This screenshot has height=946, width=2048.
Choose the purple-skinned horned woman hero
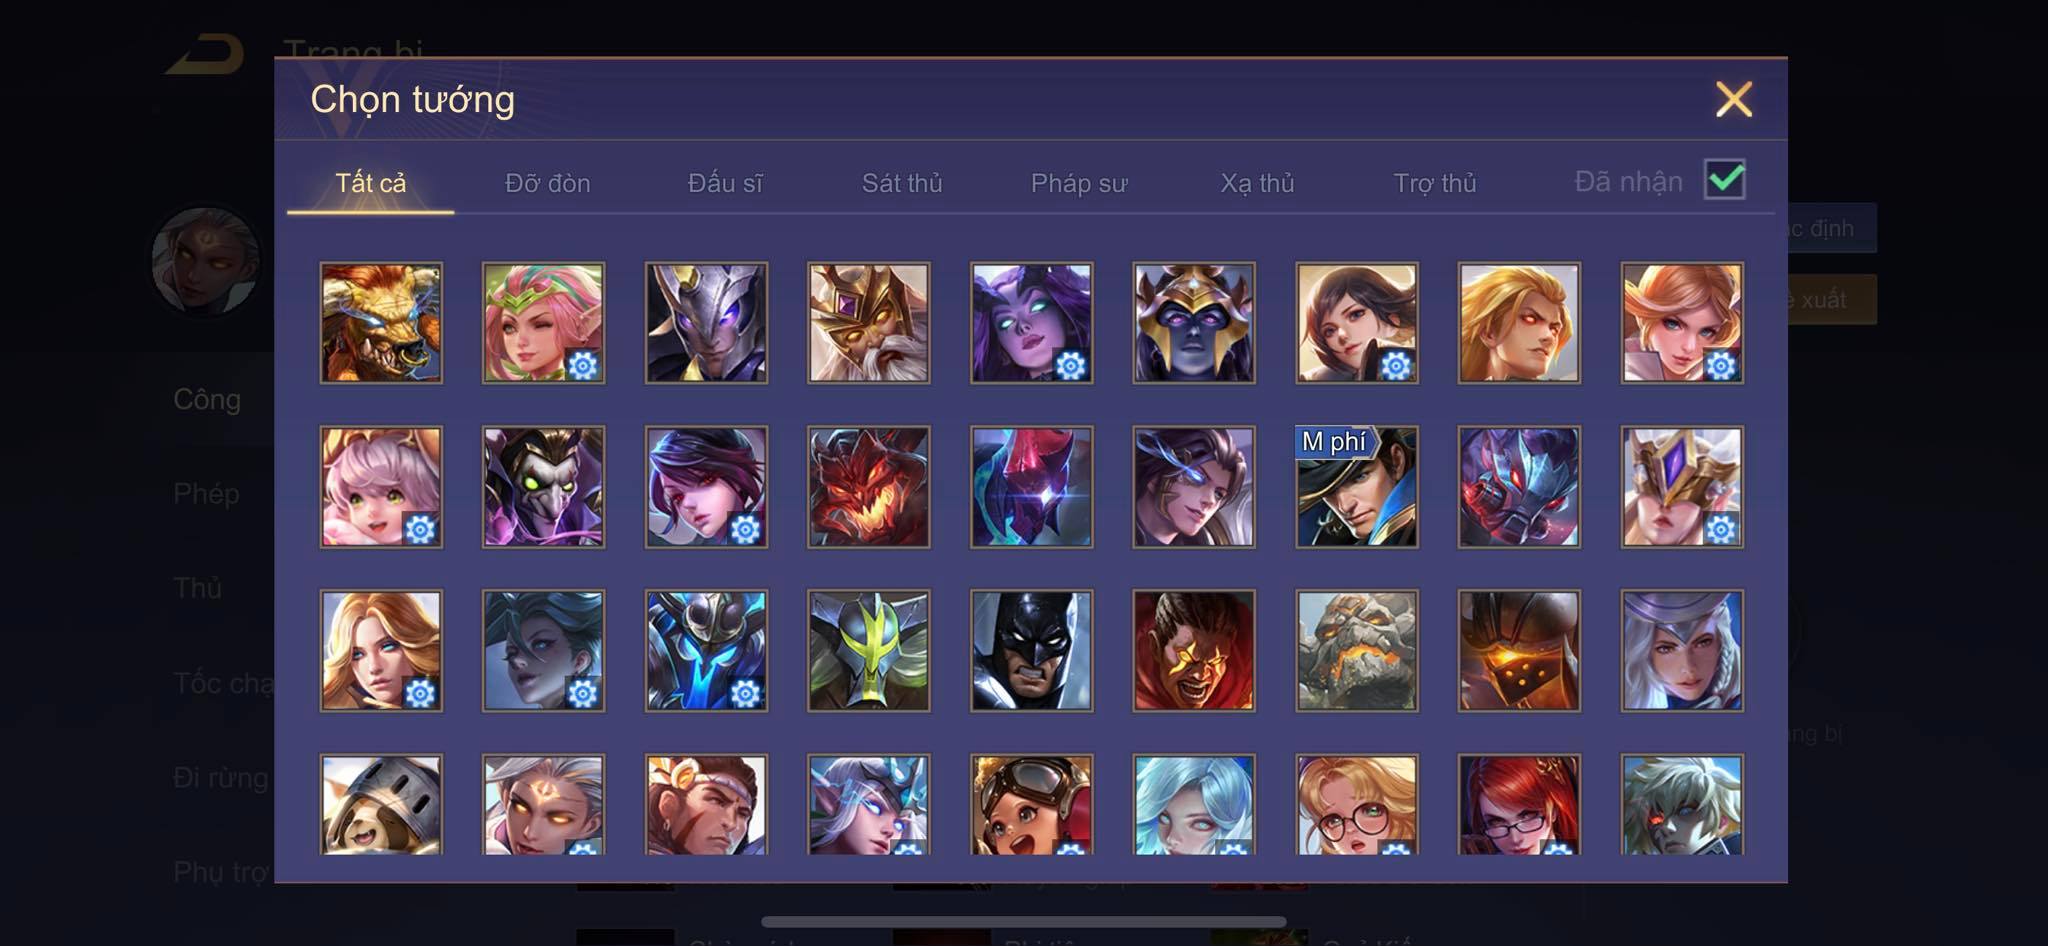point(1031,323)
